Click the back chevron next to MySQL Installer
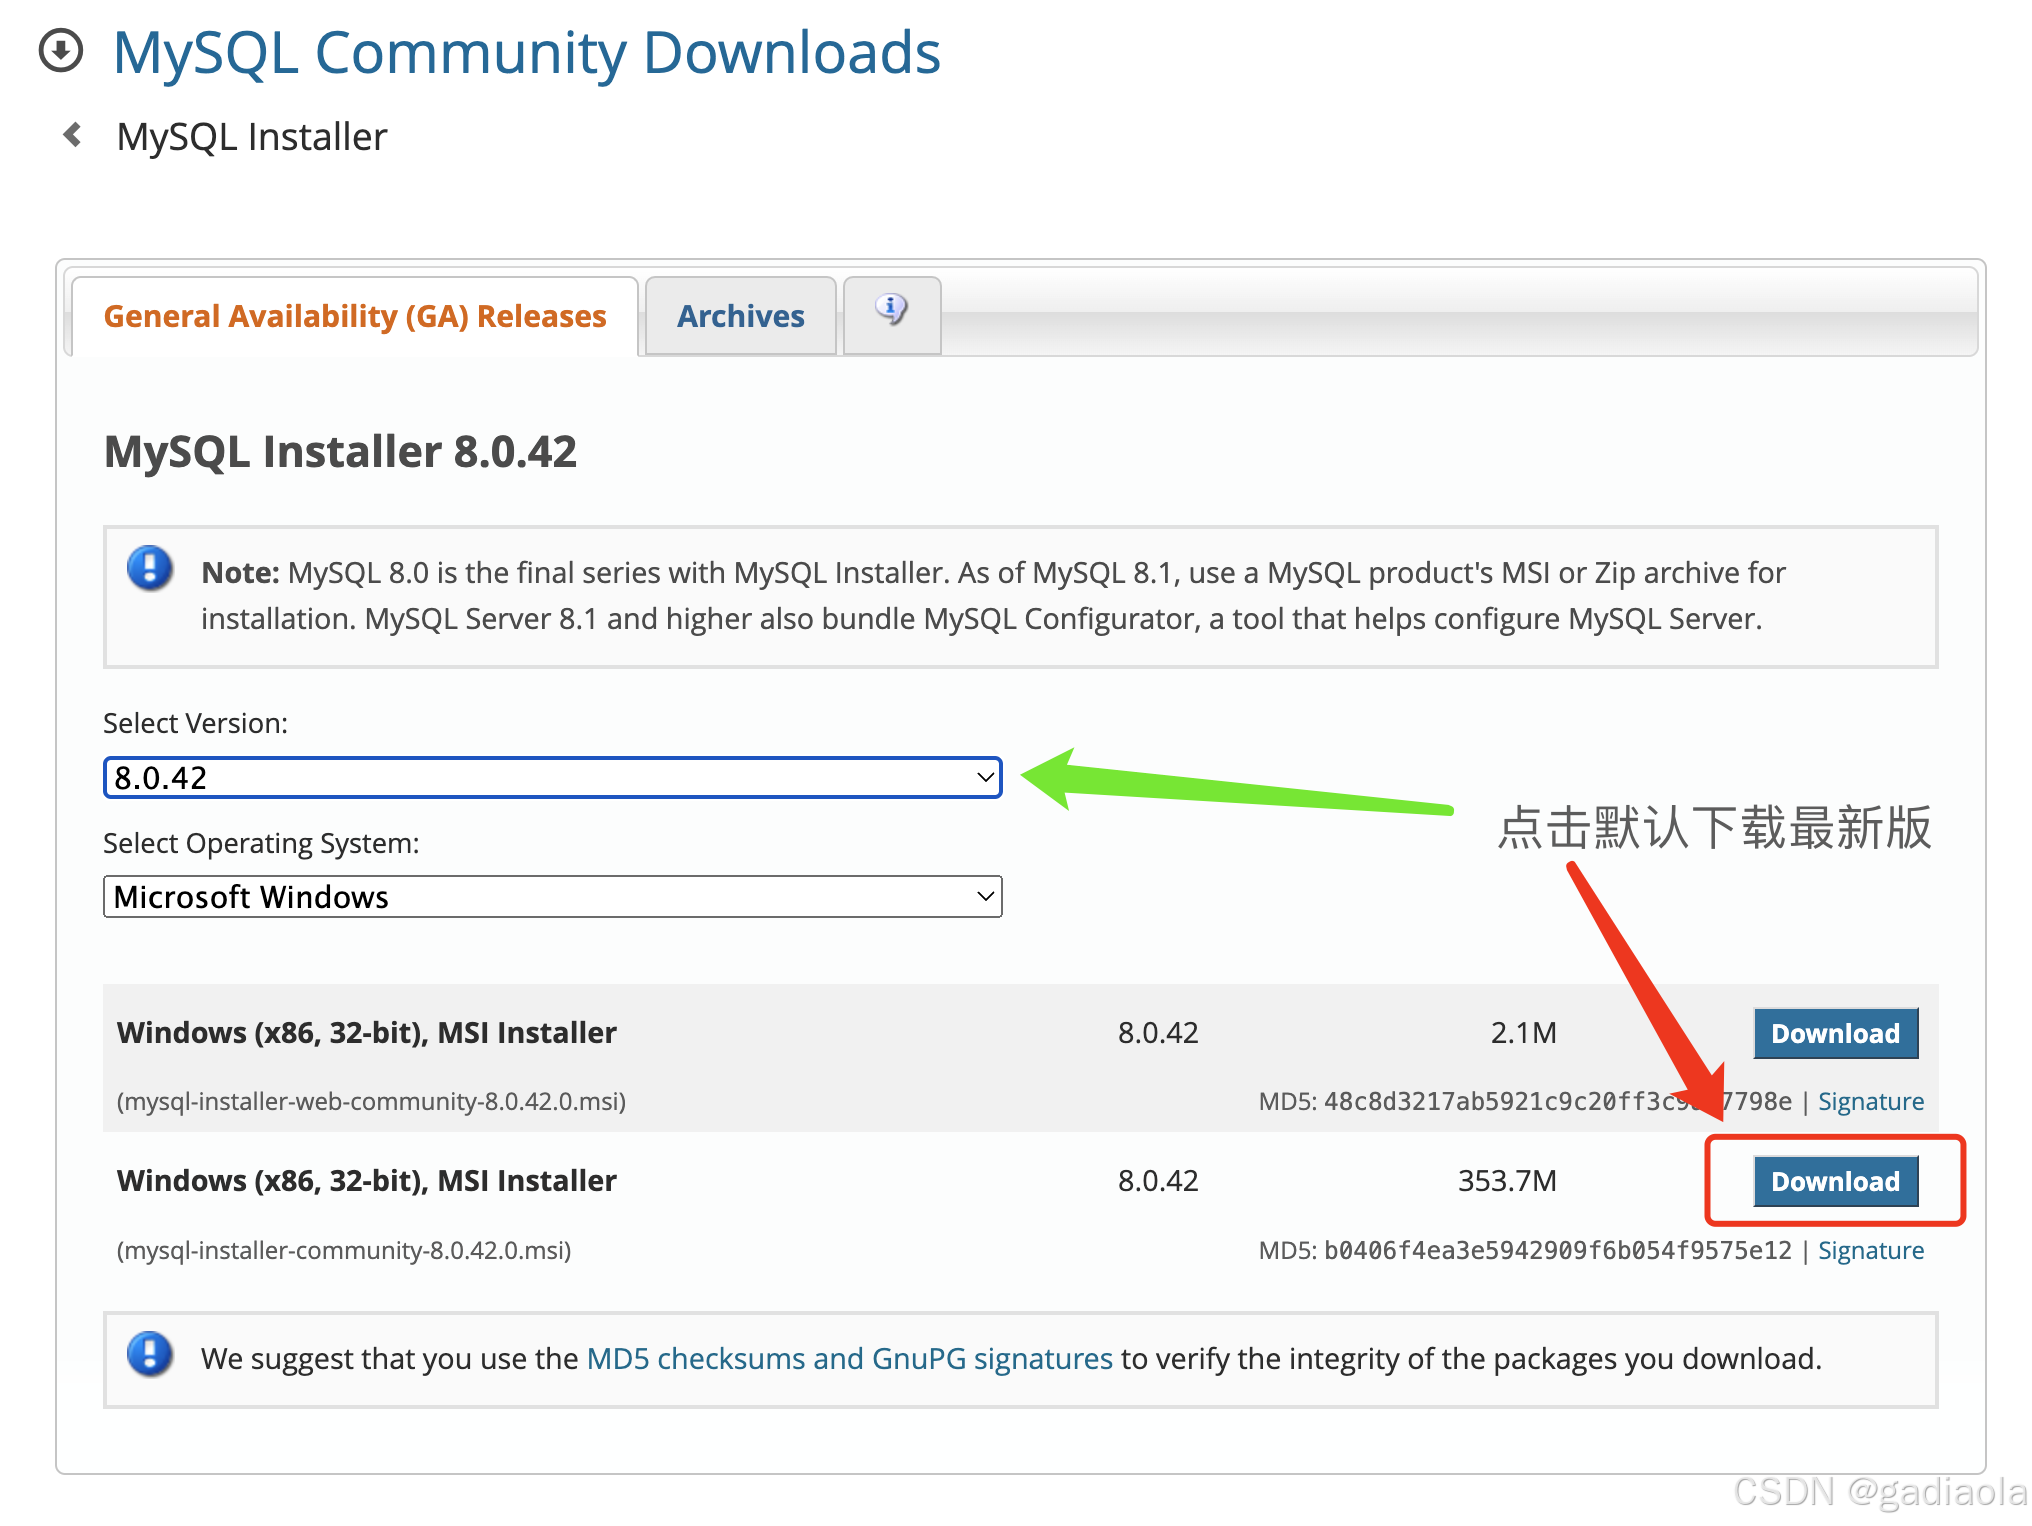Viewport: 2032px width, 1526px height. pyautogui.click(x=72, y=135)
